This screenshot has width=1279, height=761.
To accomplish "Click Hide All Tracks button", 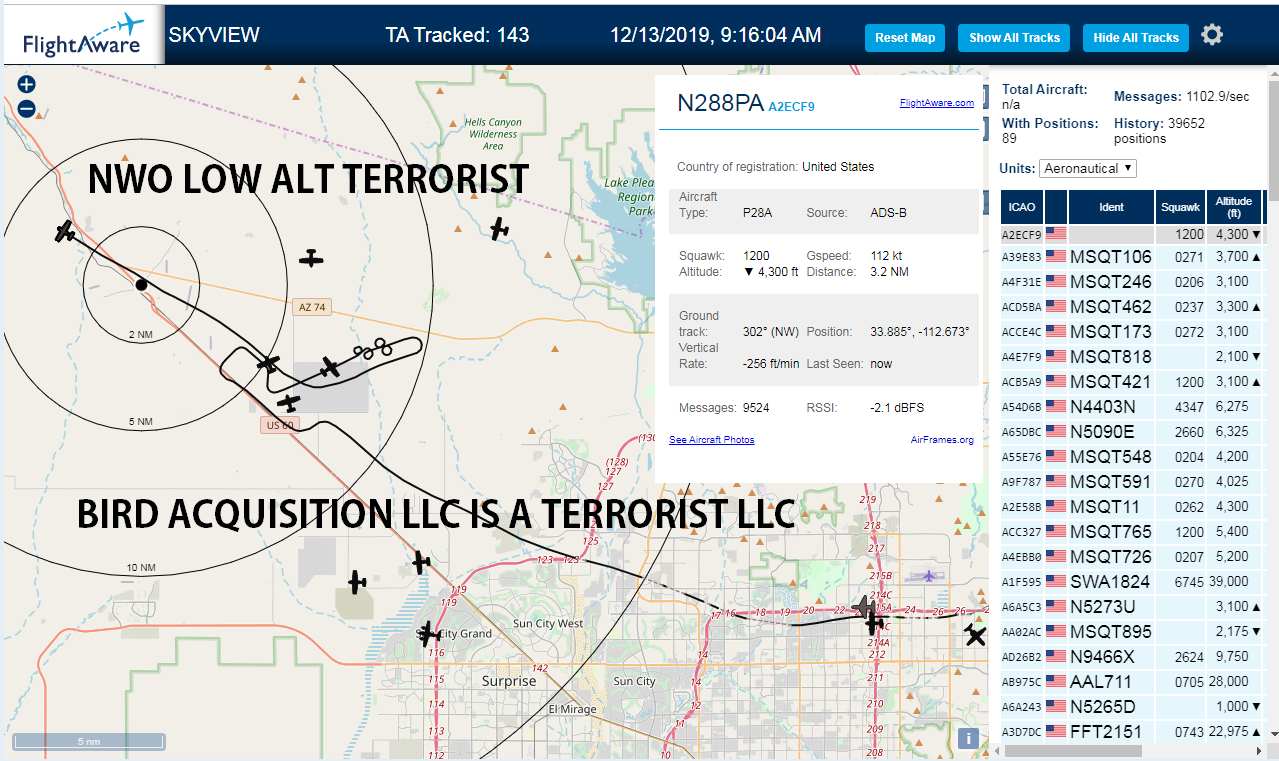I will tap(1136, 38).
